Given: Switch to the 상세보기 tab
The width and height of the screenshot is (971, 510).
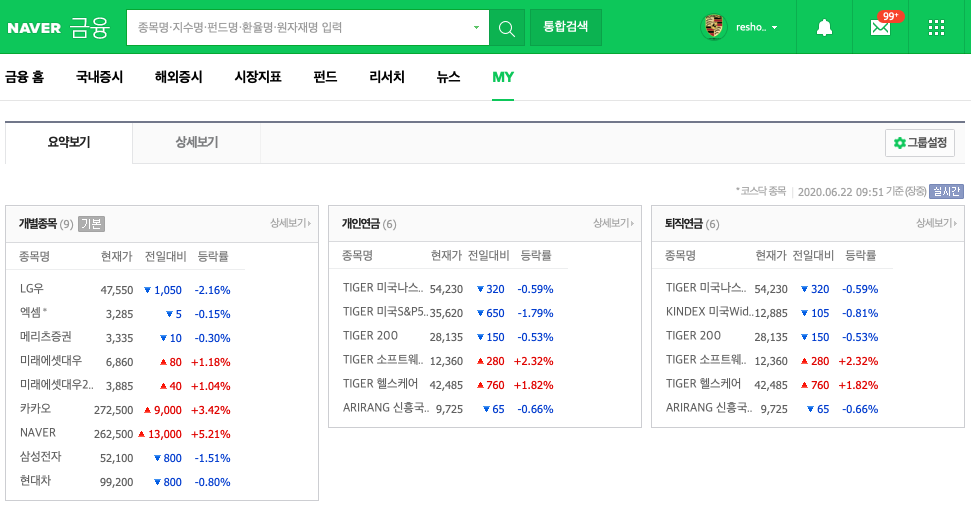Looking at the screenshot, I should pos(196,142).
